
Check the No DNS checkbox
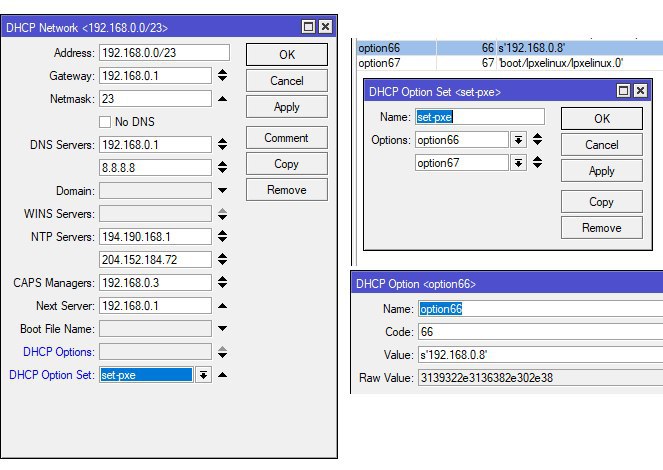pos(105,122)
